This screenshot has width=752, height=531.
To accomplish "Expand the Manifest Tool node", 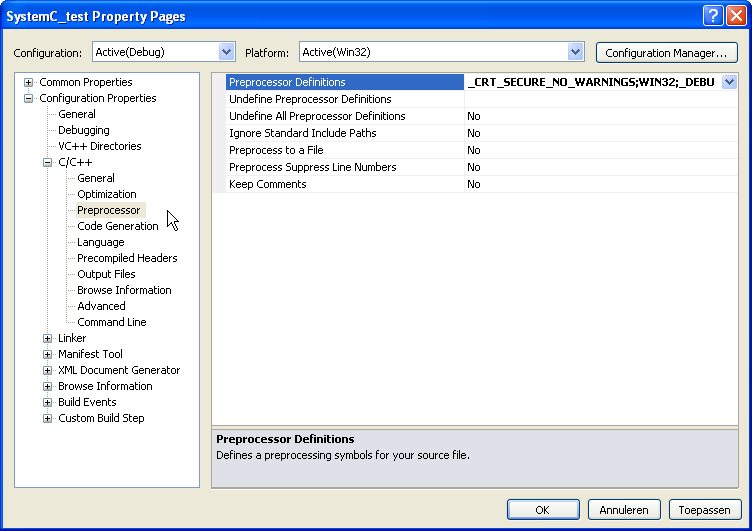I will 47,354.
